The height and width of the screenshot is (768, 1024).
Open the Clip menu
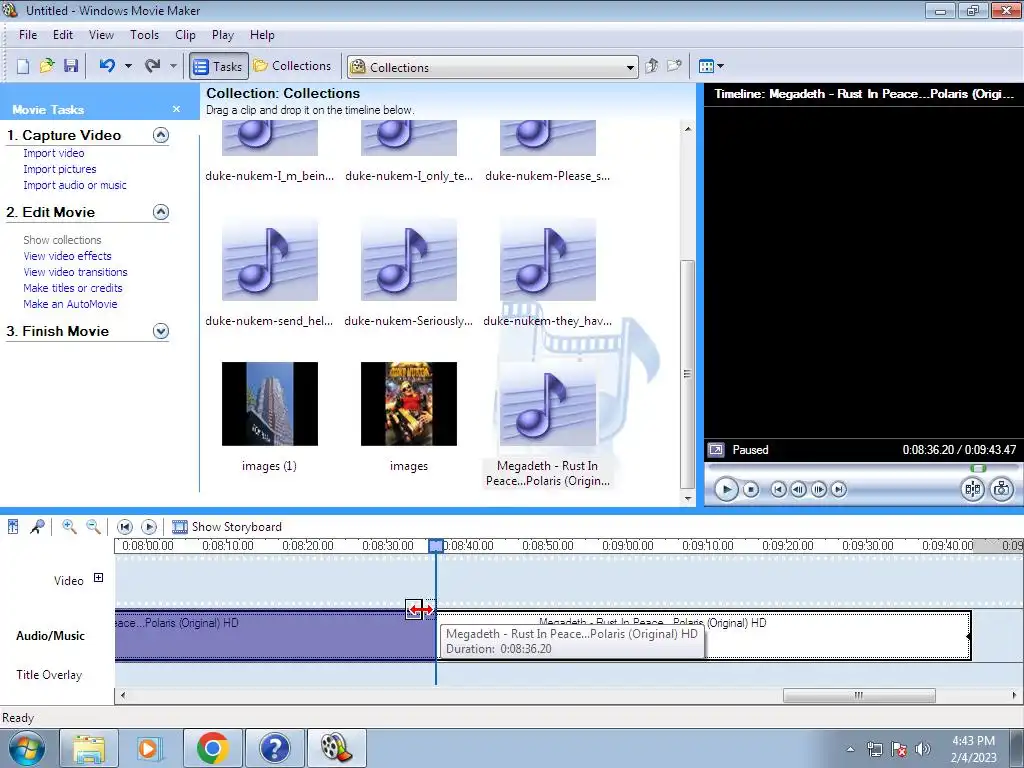click(x=185, y=35)
